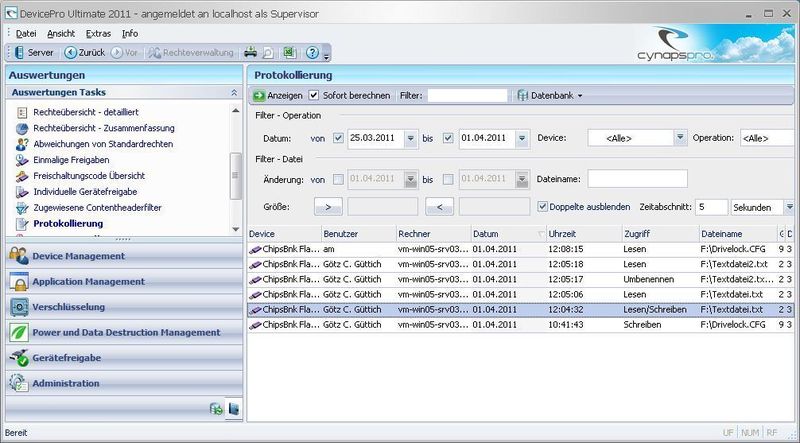This screenshot has width=800, height=443.
Task: Sort by the Benutzer column header
Action: pyautogui.click(x=359, y=234)
